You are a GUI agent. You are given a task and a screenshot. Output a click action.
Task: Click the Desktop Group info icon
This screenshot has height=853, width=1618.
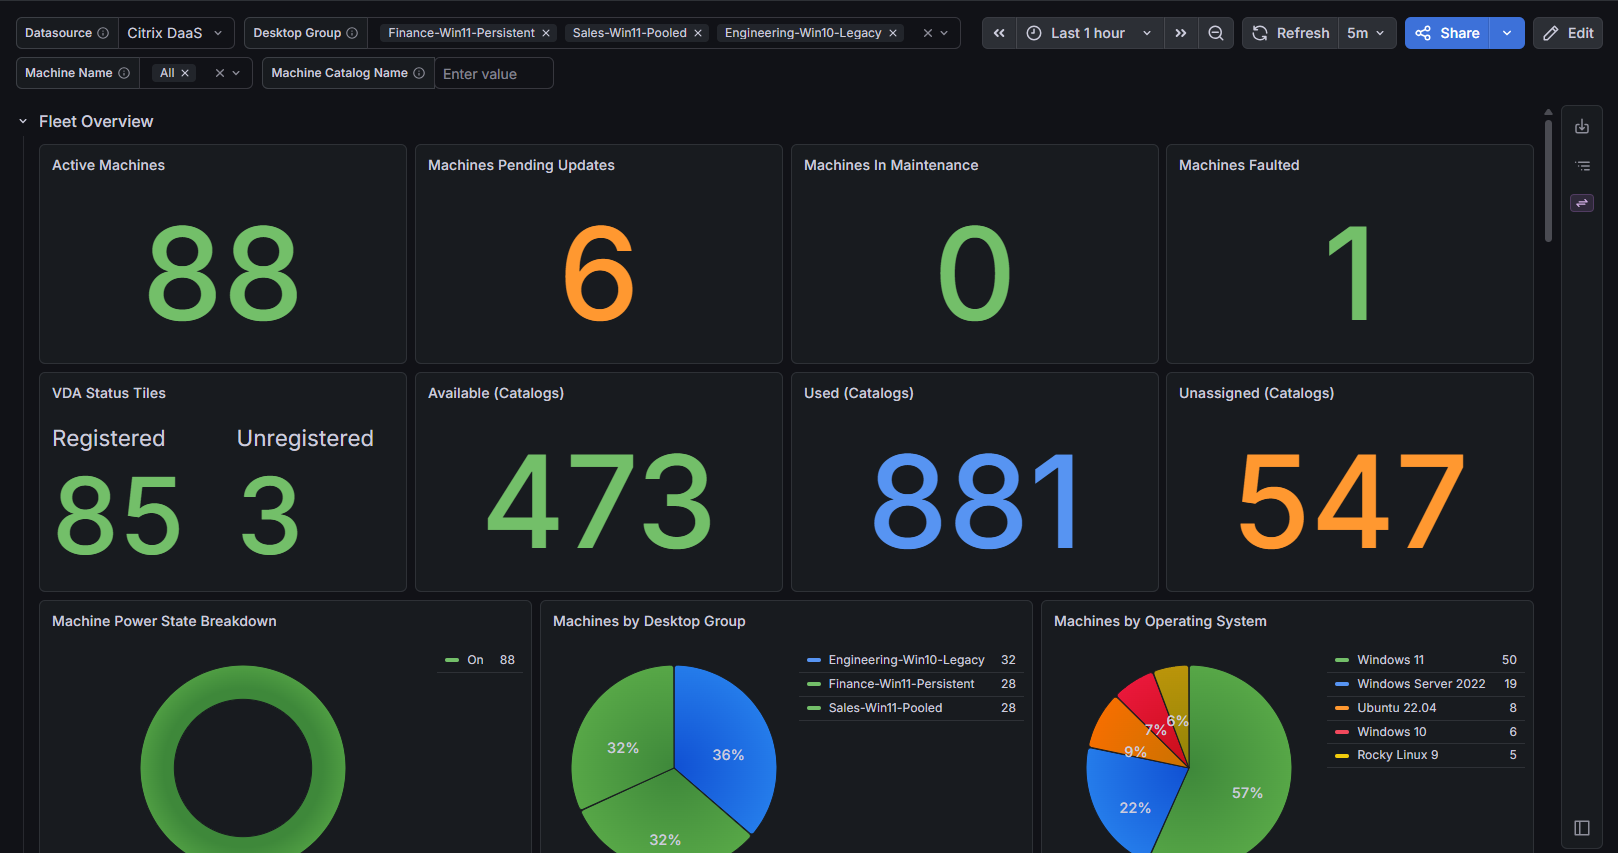coord(352,33)
